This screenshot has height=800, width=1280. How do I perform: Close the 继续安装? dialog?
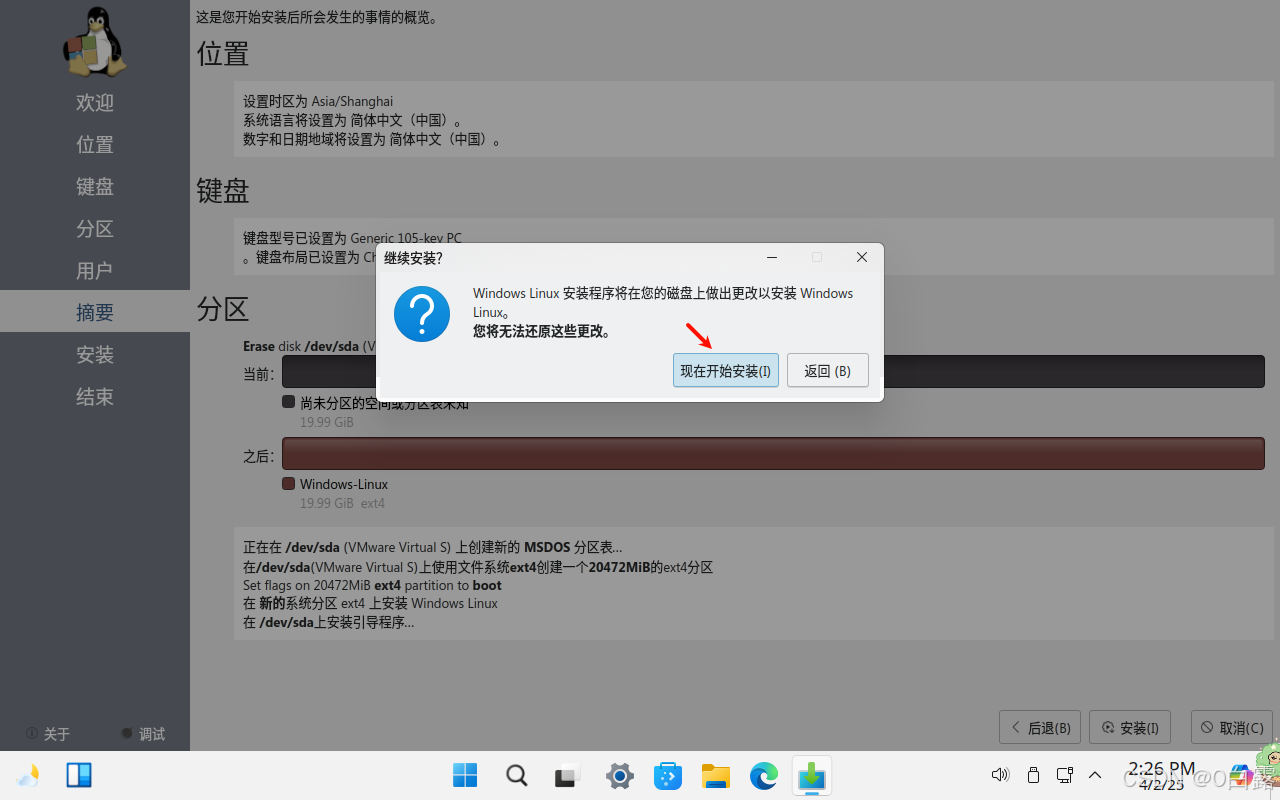click(x=862, y=257)
